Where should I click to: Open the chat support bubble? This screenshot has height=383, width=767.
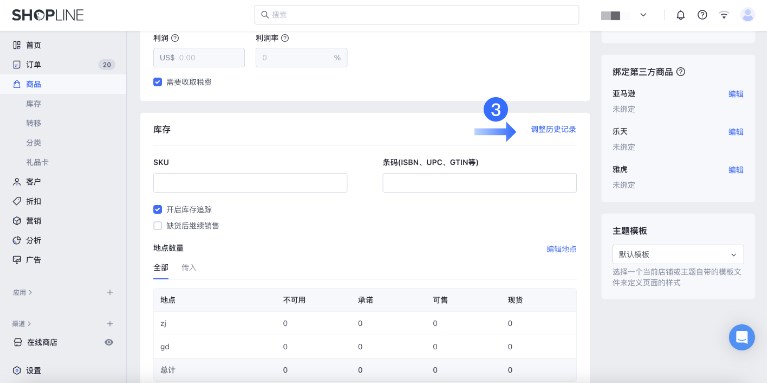coord(742,337)
